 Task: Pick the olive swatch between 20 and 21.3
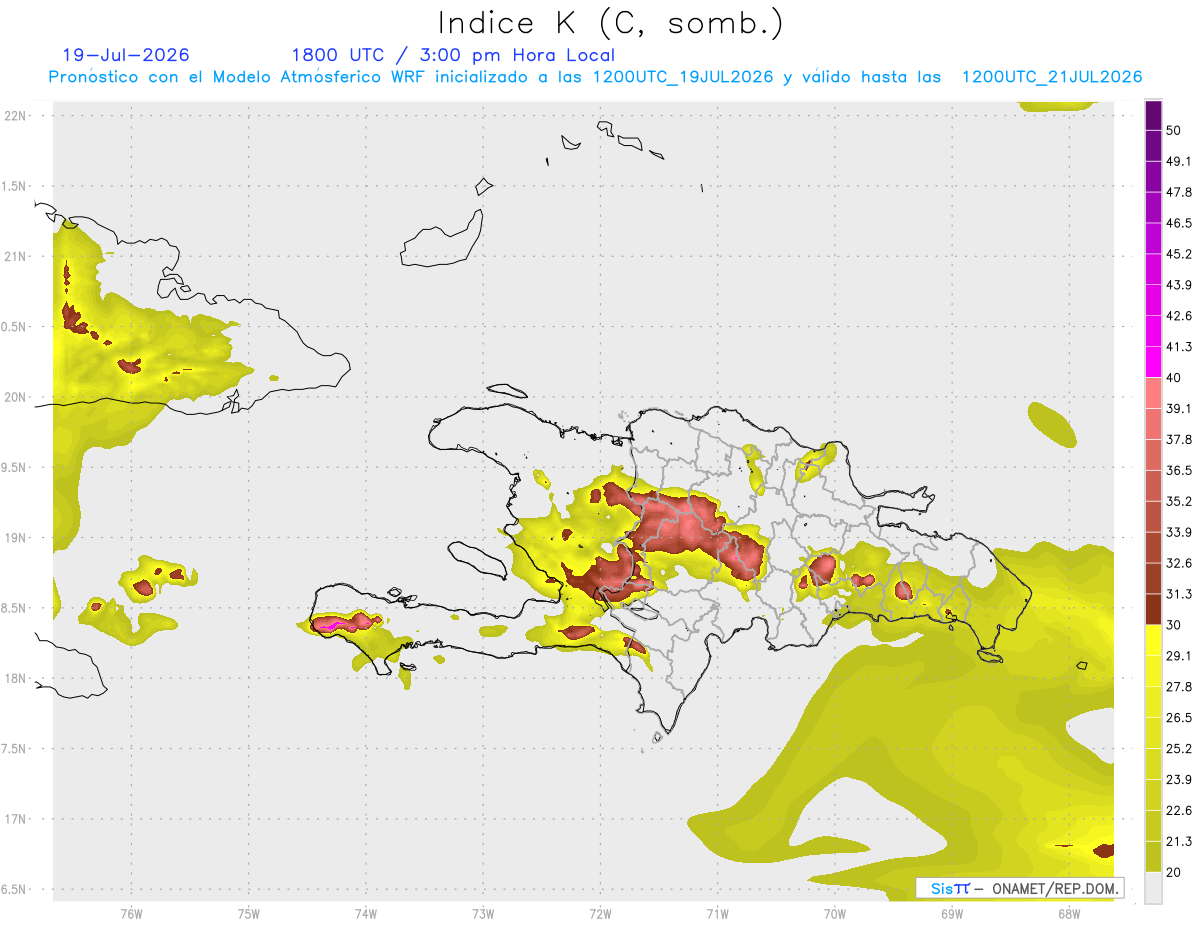click(x=1153, y=856)
